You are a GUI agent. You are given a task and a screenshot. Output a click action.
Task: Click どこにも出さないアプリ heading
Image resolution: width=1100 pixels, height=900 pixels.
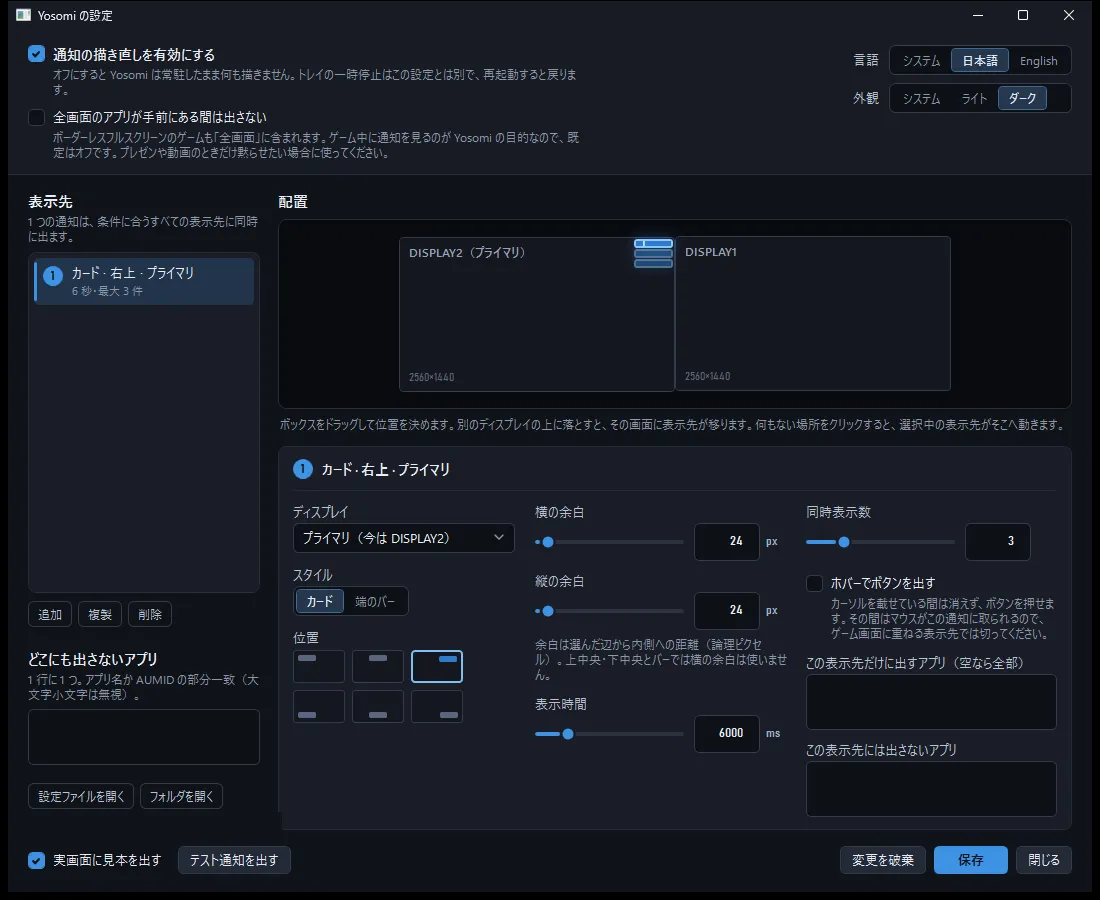93,659
